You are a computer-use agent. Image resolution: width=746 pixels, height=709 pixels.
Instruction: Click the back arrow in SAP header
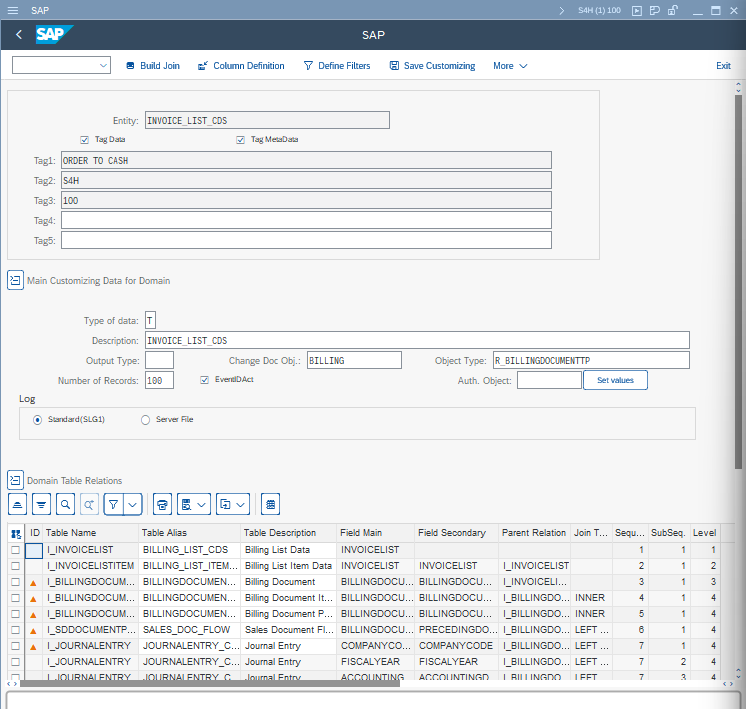(x=19, y=35)
